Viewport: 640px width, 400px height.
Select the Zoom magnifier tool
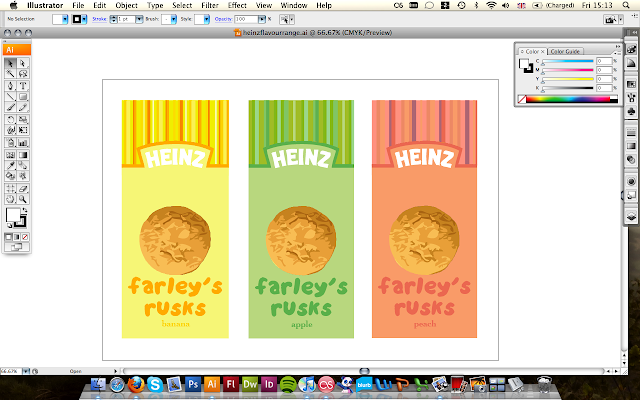click(x=23, y=199)
